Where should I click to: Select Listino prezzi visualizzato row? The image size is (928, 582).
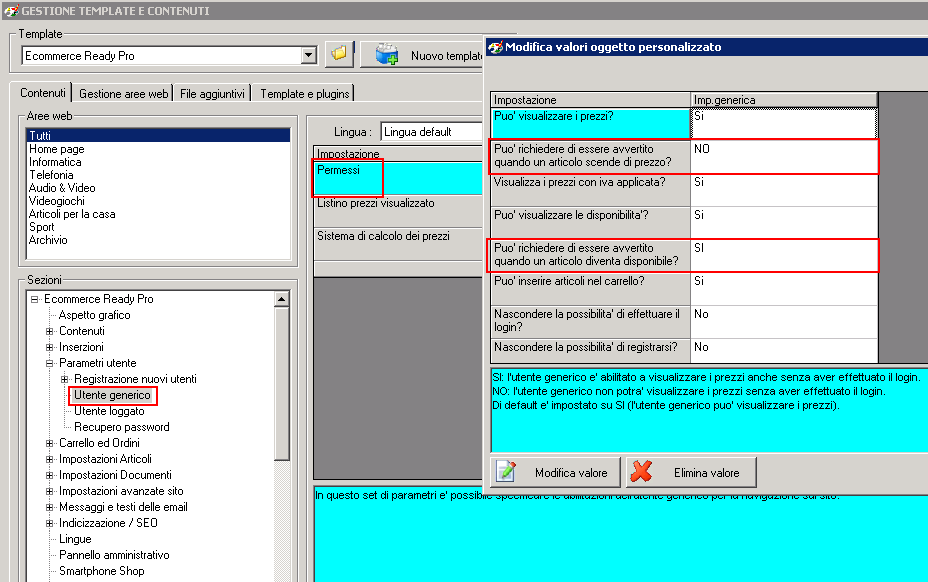coord(398,211)
